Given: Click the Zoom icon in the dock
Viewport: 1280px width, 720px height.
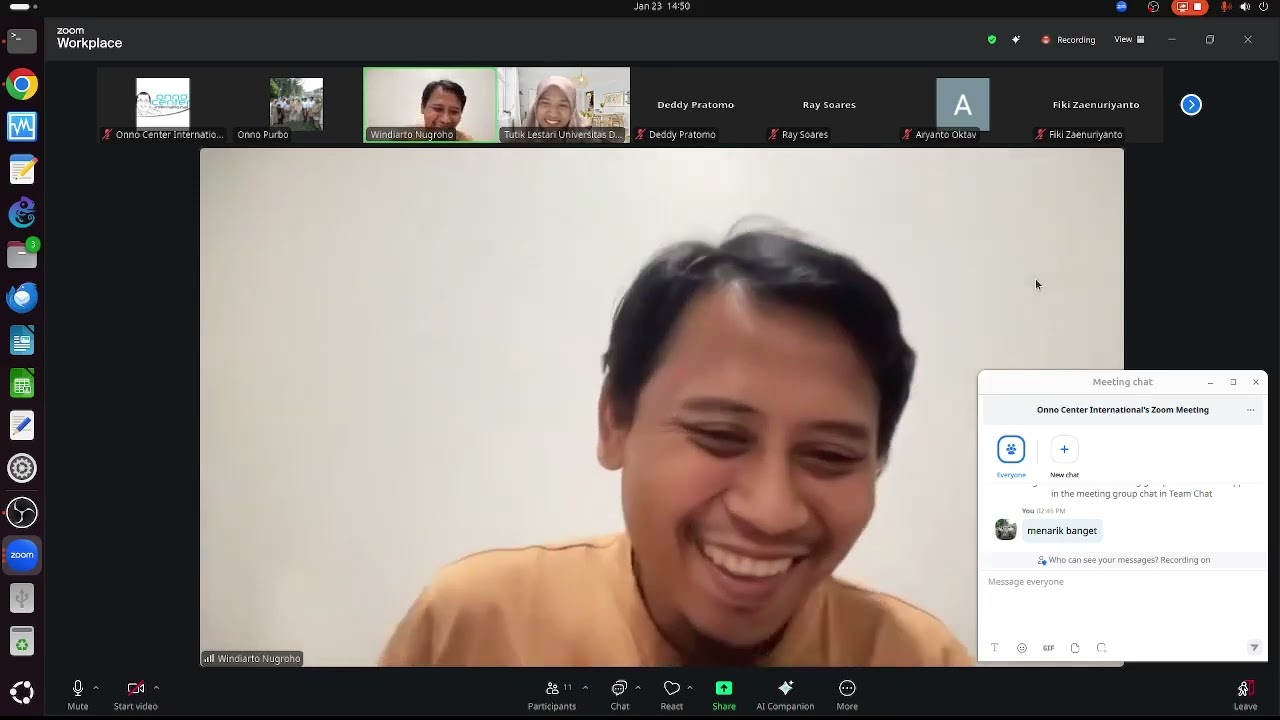Looking at the screenshot, I should click(x=22, y=555).
